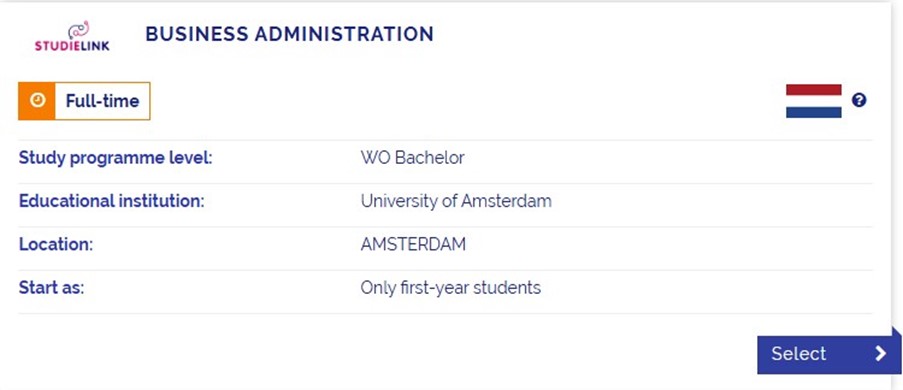Click the Start as label
This screenshot has height=390, width=903.
tap(51, 287)
